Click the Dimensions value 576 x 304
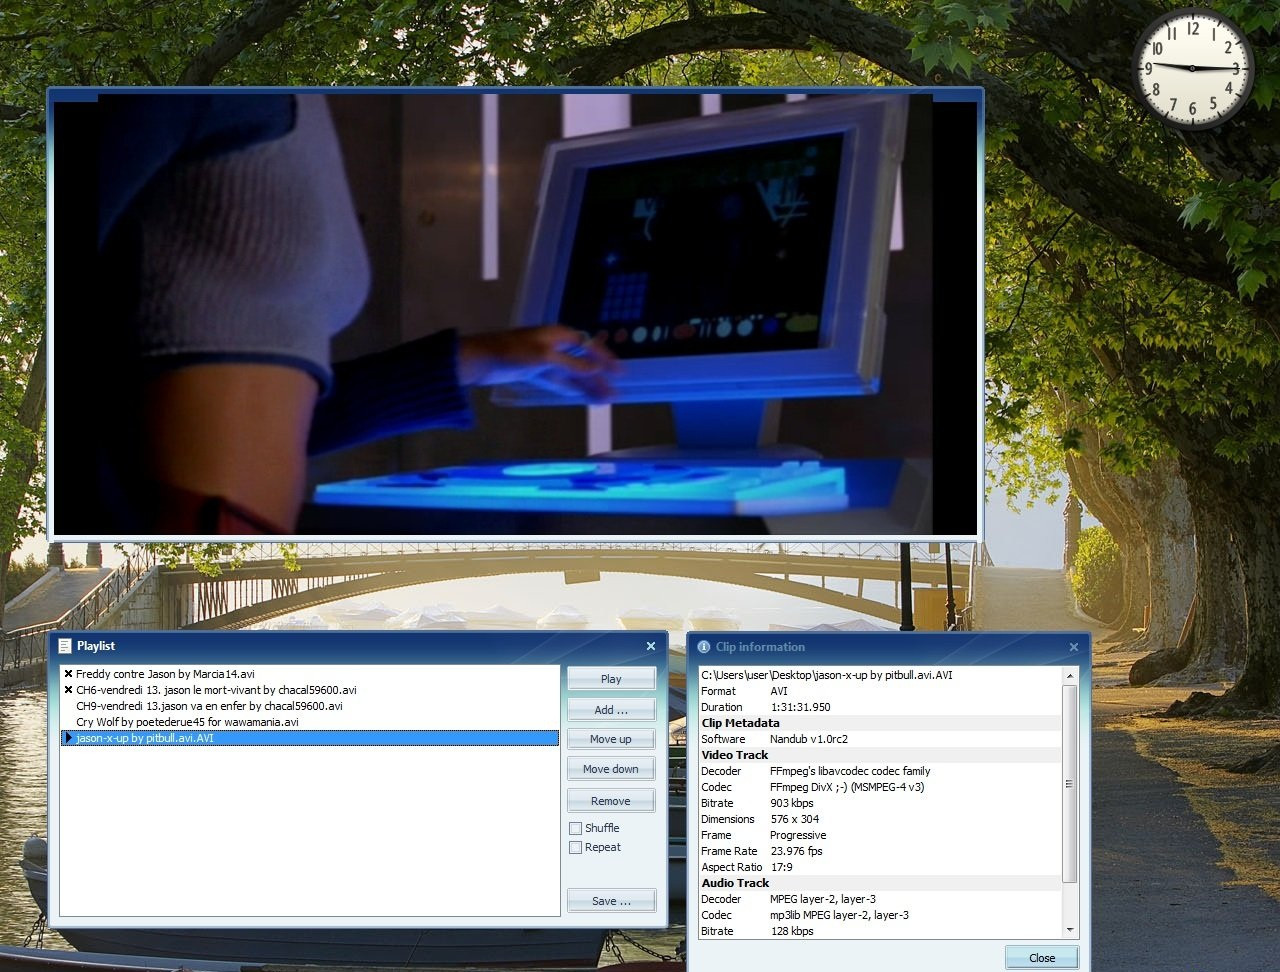The width and height of the screenshot is (1280, 972). (x=795, y=819)
